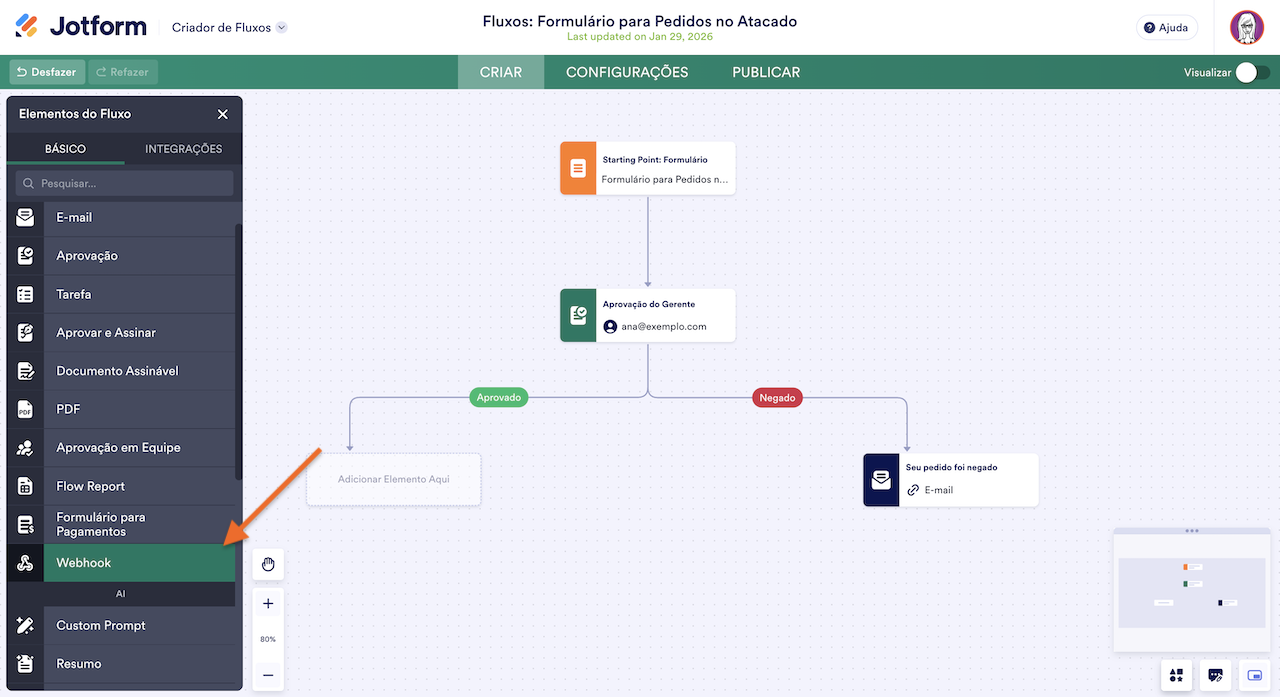This screenshot has height=697, width=1280.
Task: Click the Webhook element icon in the sidebar
Action: coord(25,562)
